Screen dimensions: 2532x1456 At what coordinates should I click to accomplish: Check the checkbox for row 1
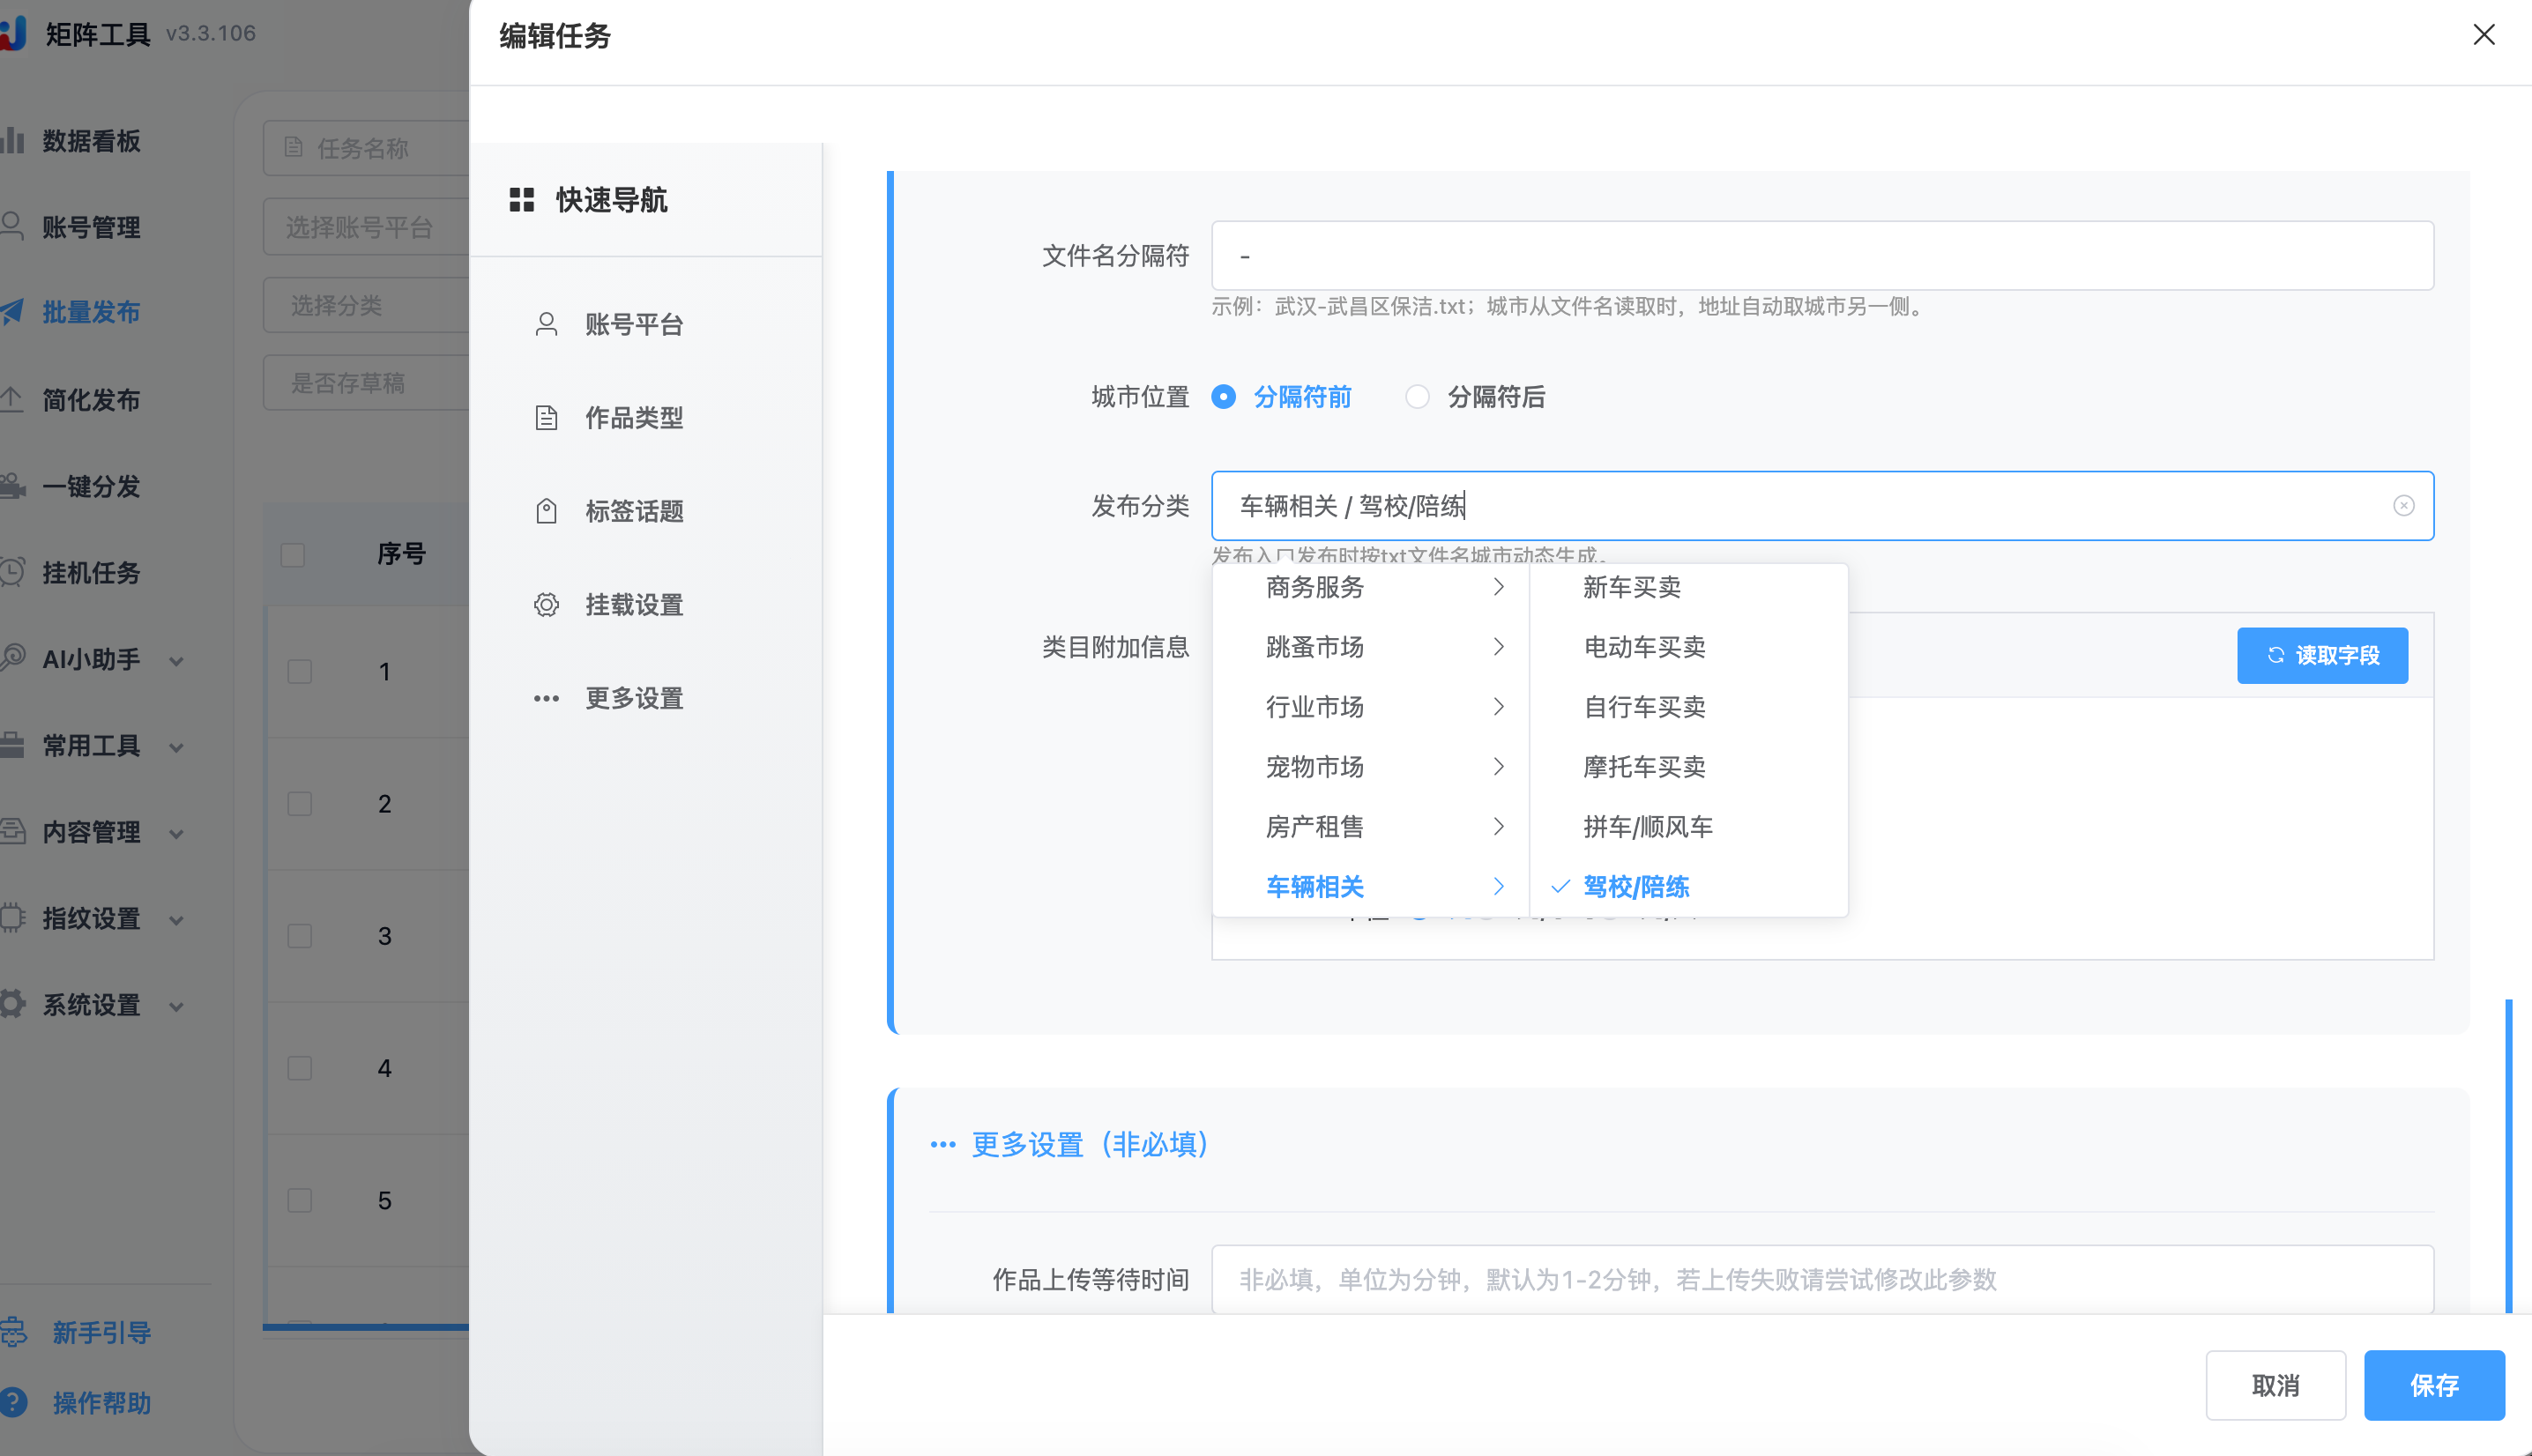tap(300, 671)
